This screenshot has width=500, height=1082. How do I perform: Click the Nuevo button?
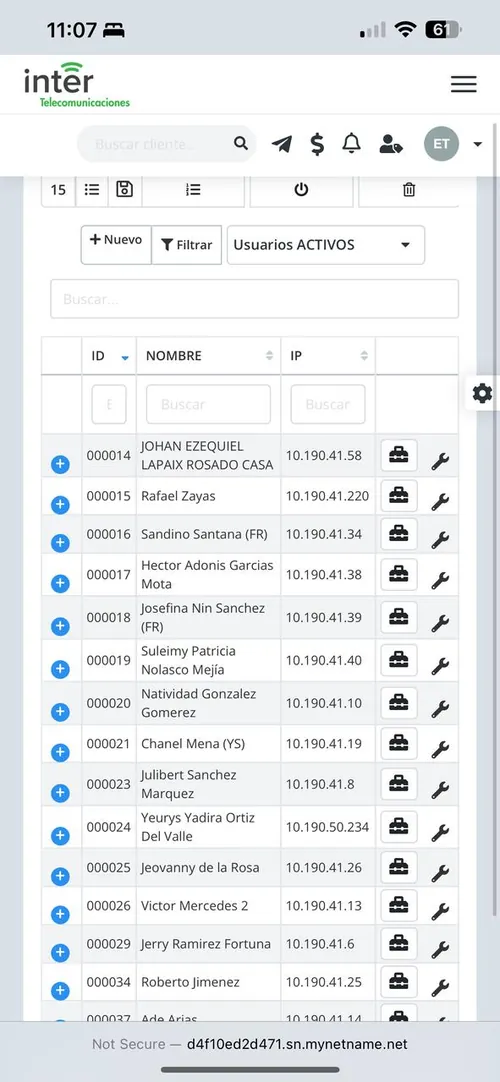[x=116, y=244]
